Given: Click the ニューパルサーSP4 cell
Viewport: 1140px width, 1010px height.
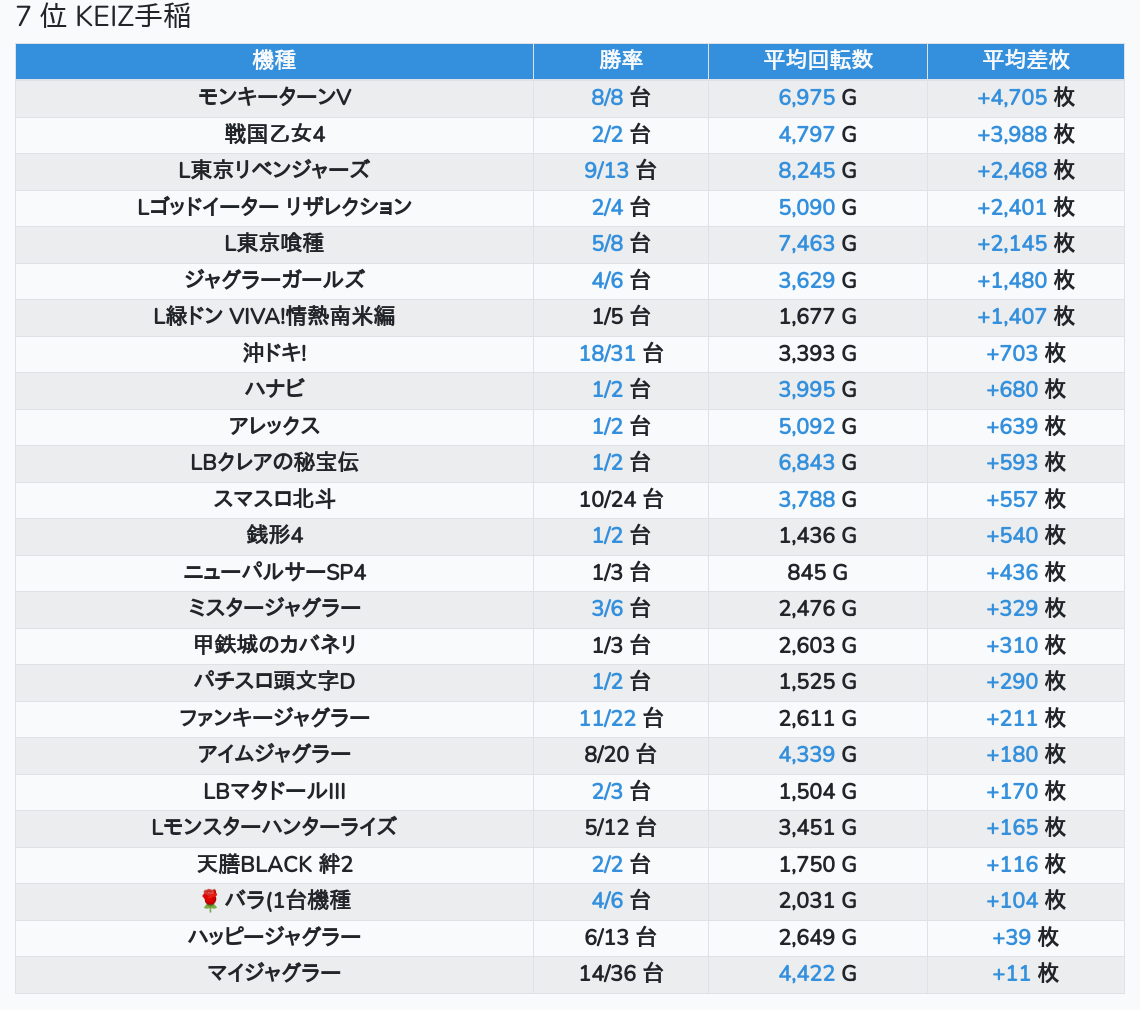Looking at the screenshot, I should 274,572.
